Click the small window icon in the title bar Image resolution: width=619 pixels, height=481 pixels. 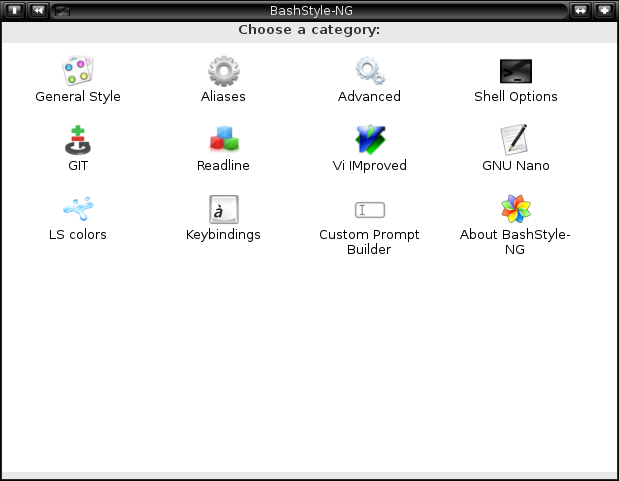(62, 11)
